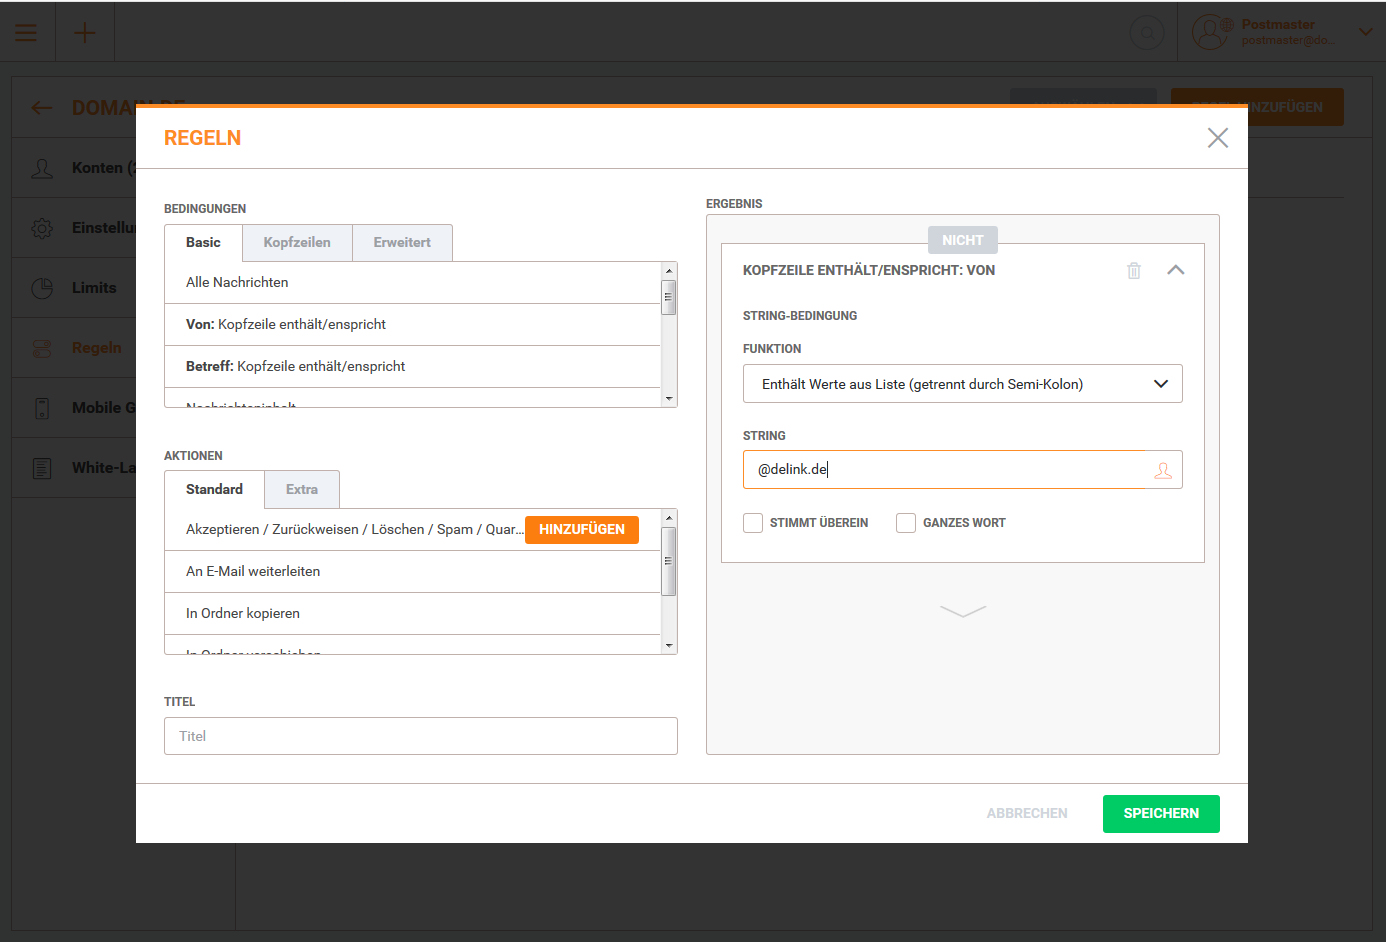Click the green Speichern button
1386x942 pixels.
click(x=1160, y=814)
